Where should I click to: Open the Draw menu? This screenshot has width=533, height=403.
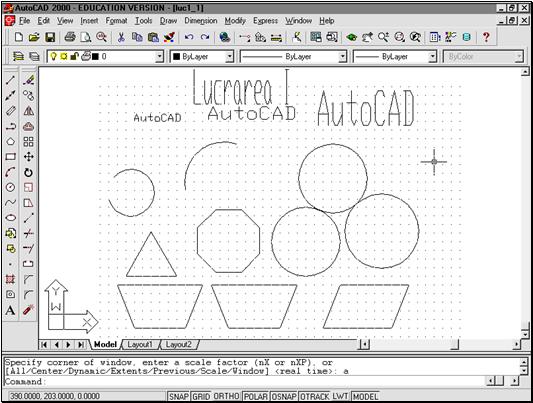pyautogui.click(x=169, y=21)
